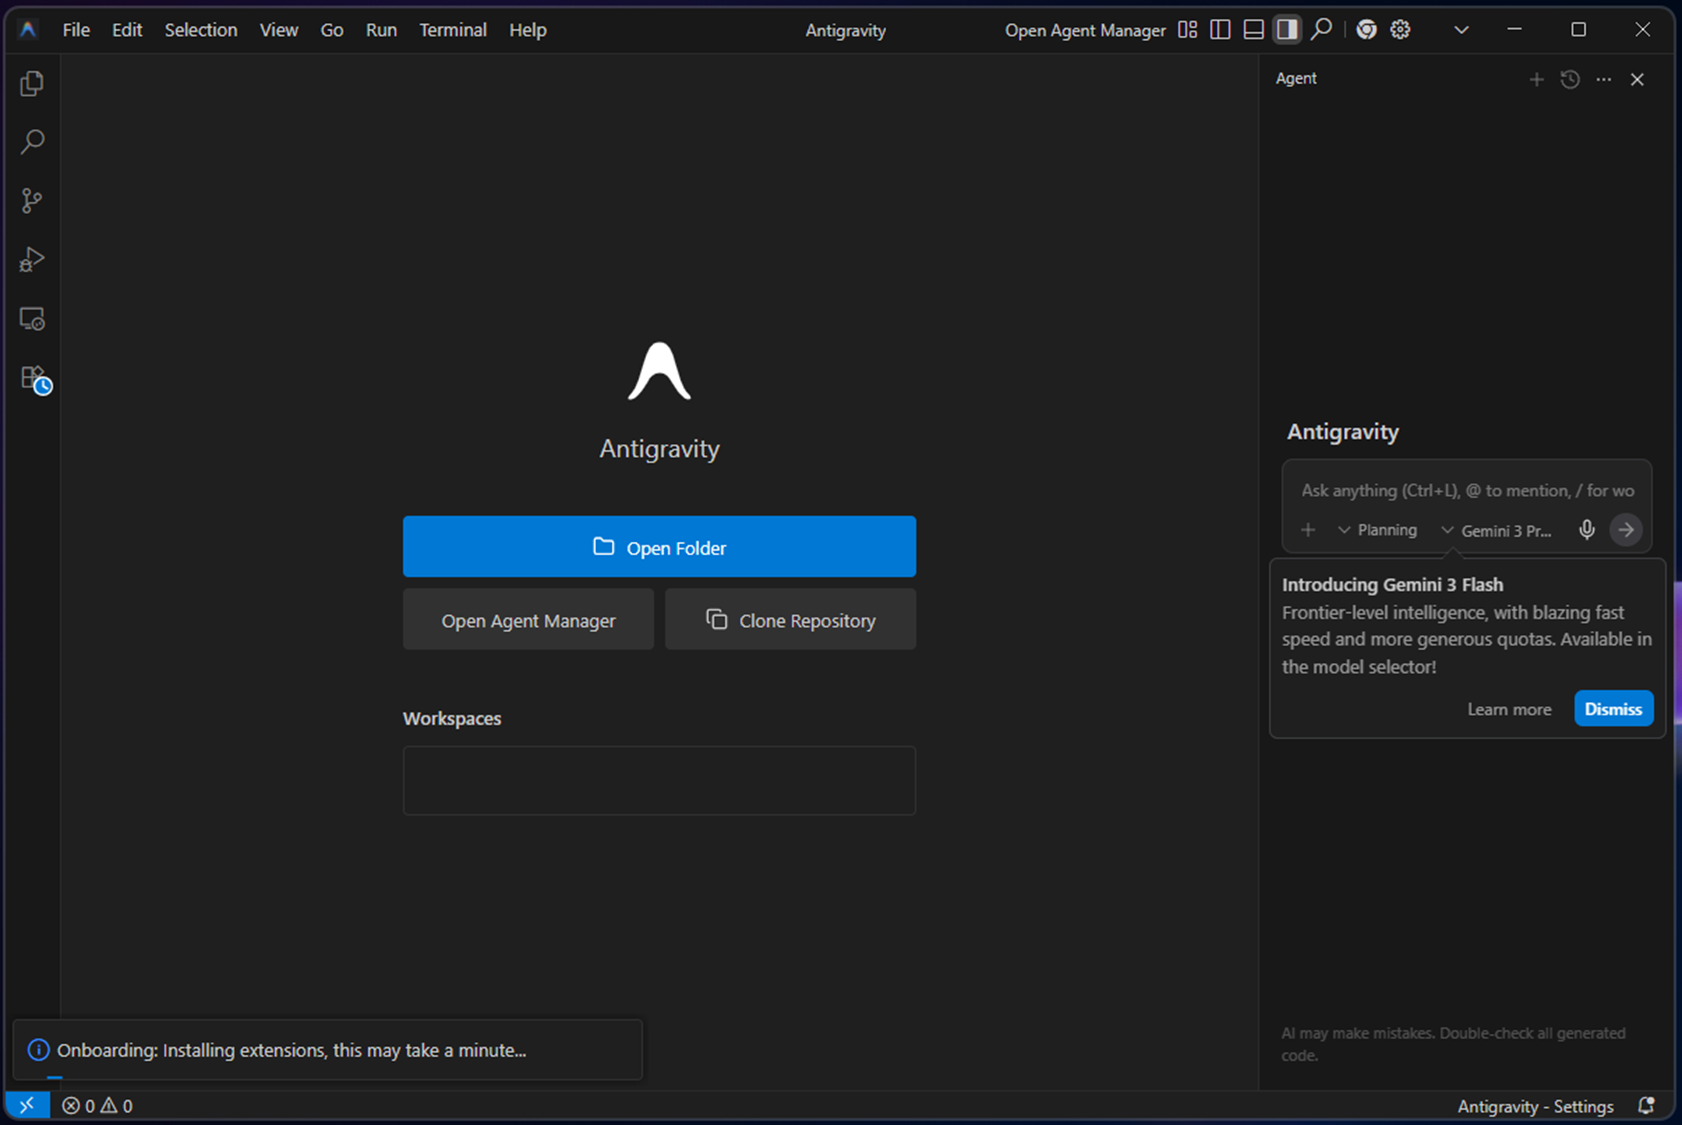
Task: Open the Go menu
Action: click(x=332, y=30)
